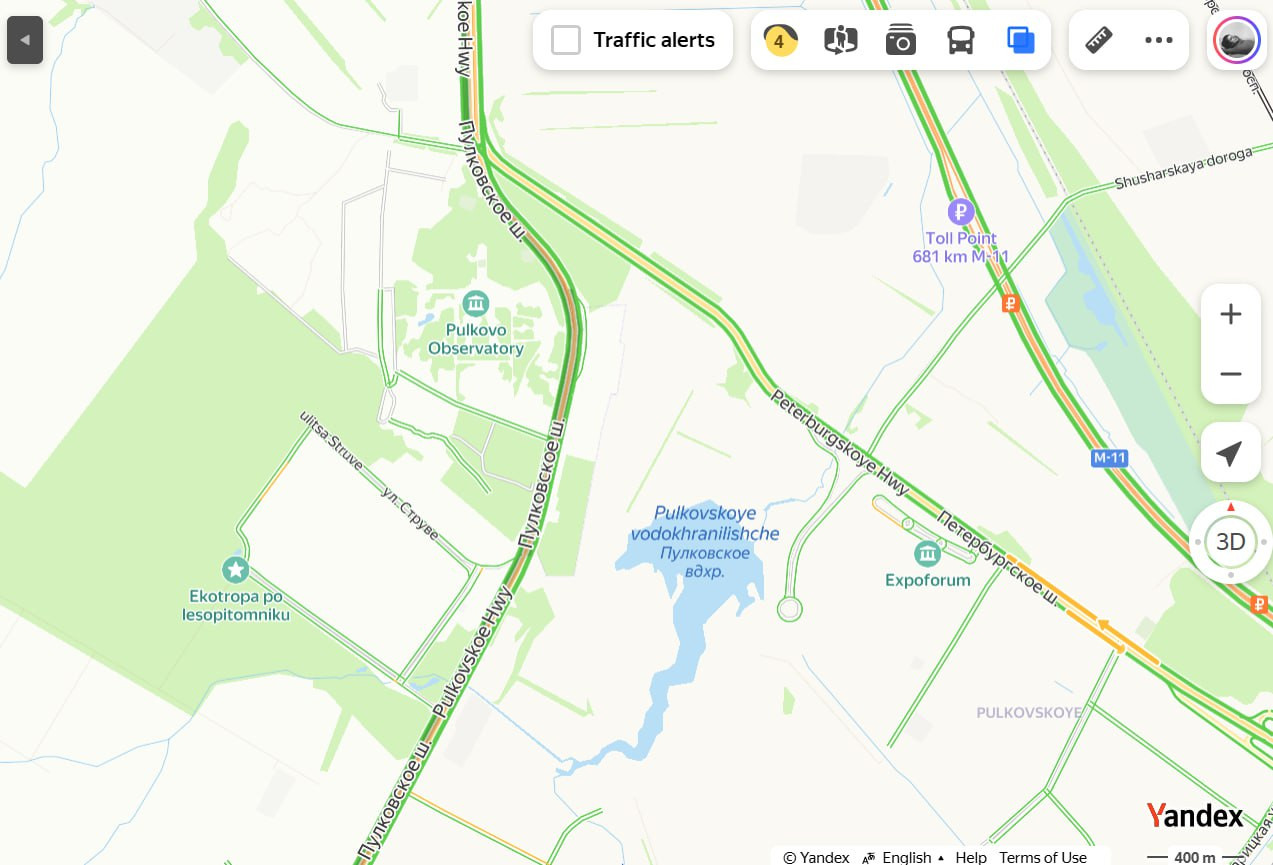The height and width of the screenshot is (865, 1273).
Task: Open the Terms of Use link
Action: 1043,857
